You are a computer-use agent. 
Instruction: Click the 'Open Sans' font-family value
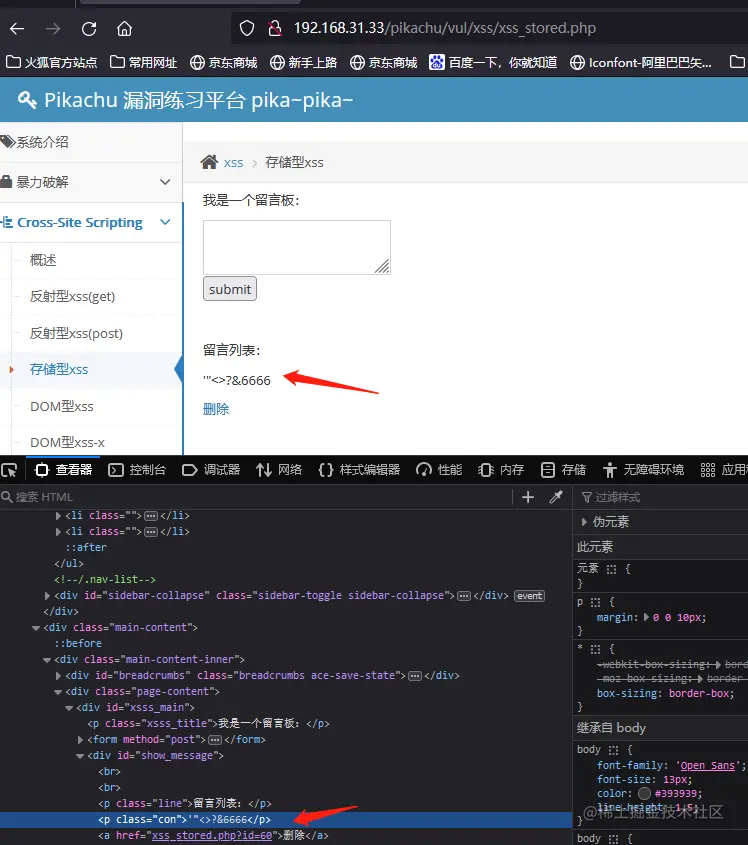[709, 765]
